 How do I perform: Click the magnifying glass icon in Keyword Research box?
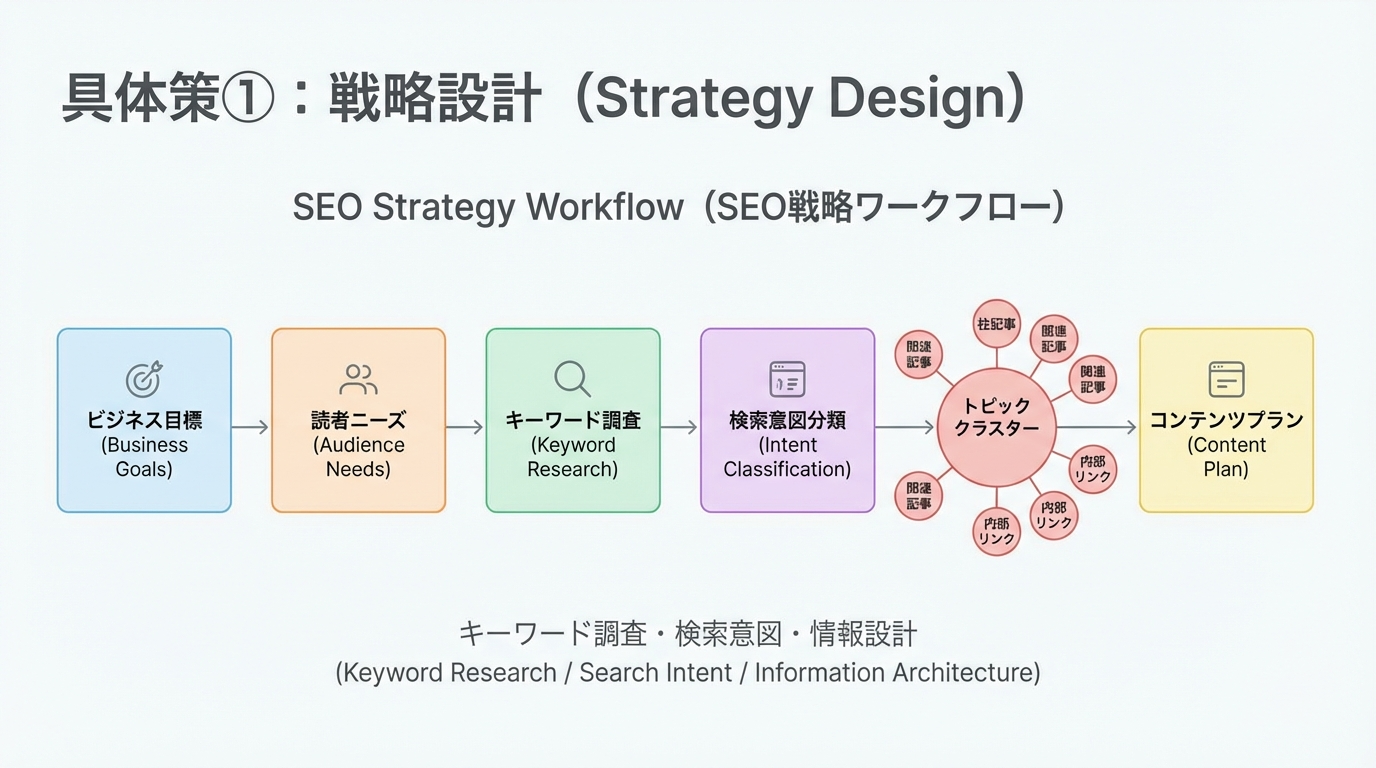(x=572, y=378)
